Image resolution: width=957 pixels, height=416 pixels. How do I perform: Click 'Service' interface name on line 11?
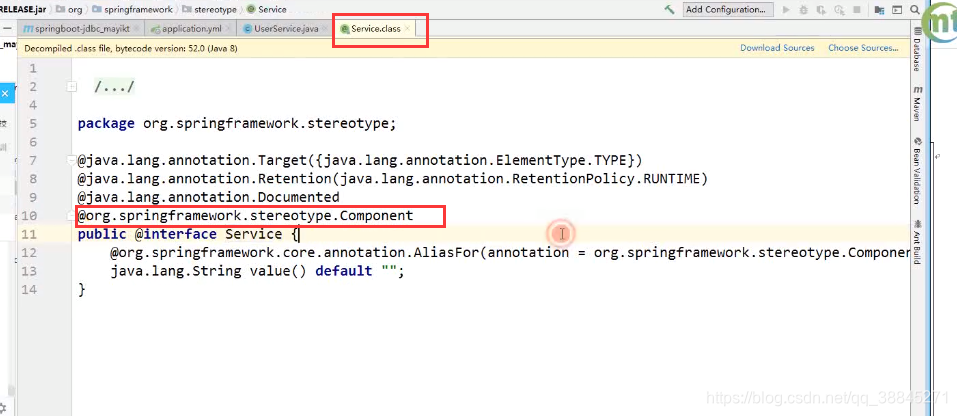click(x=253, y=234)
